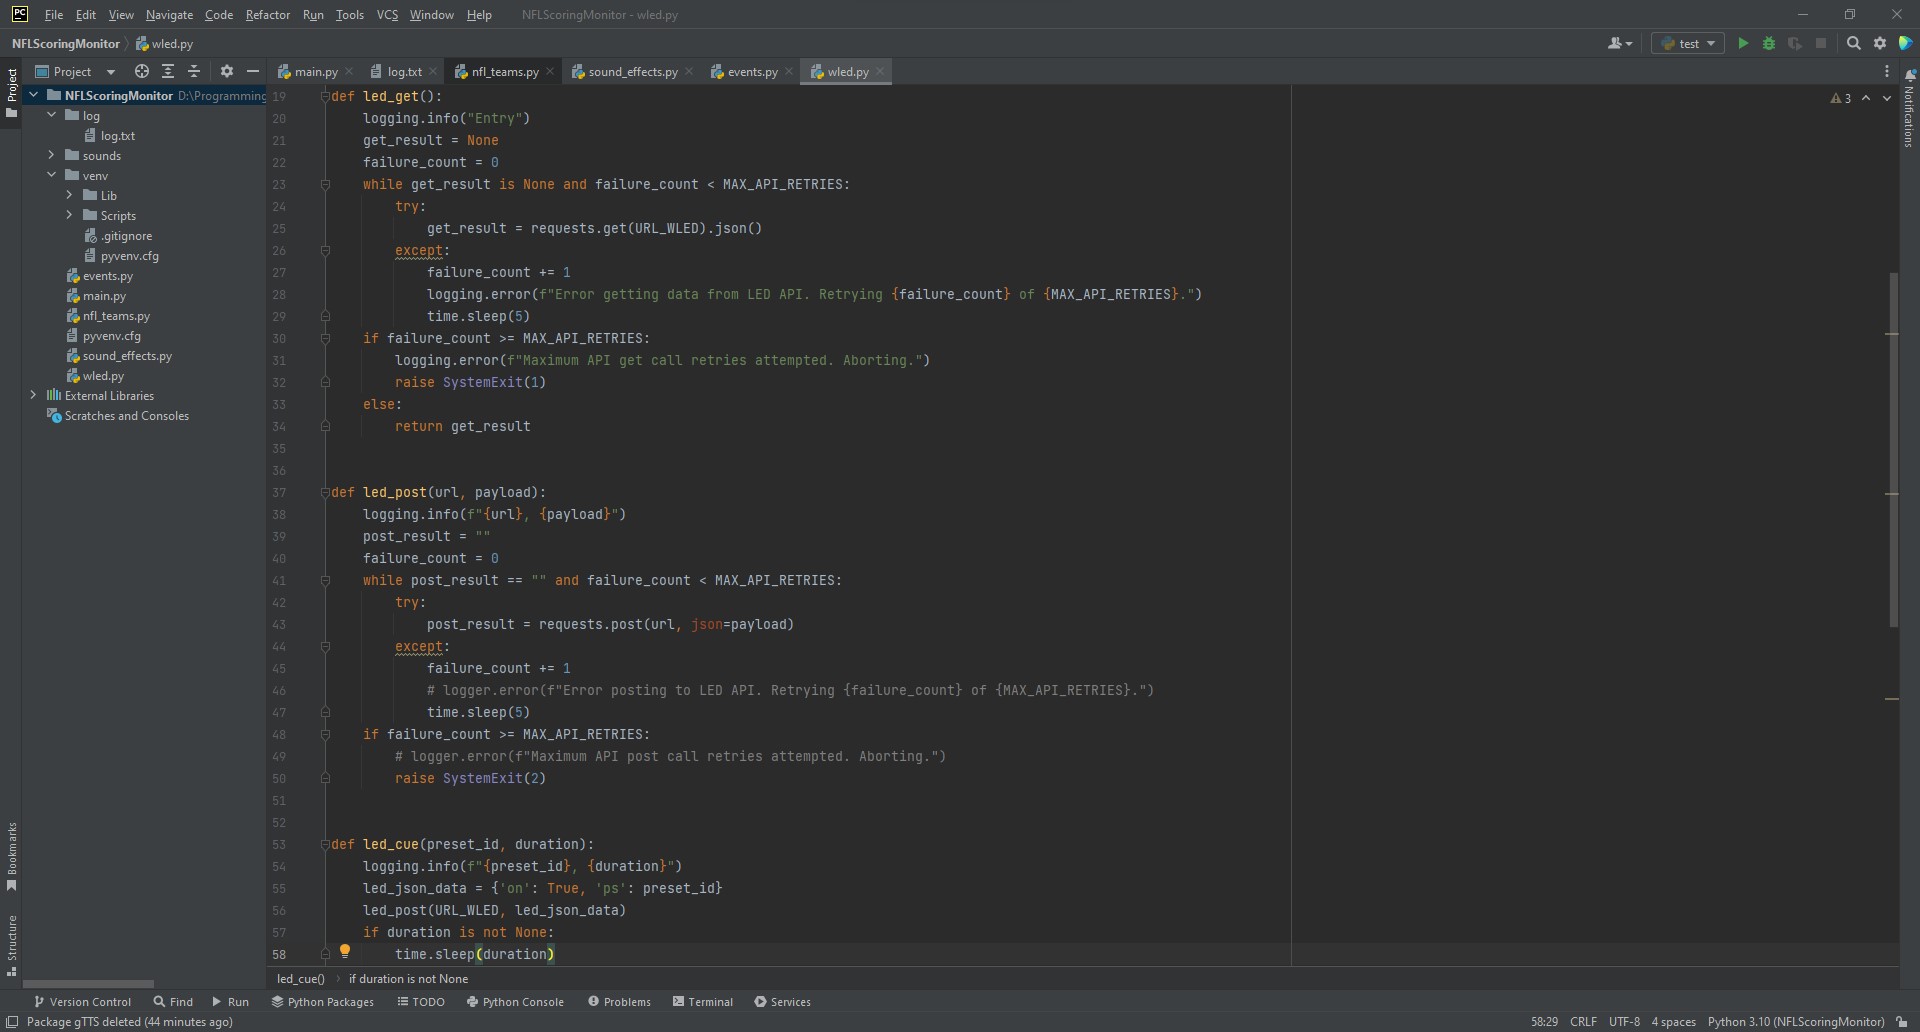
Task: Expand External Libraries node
Action: [33, 395]
